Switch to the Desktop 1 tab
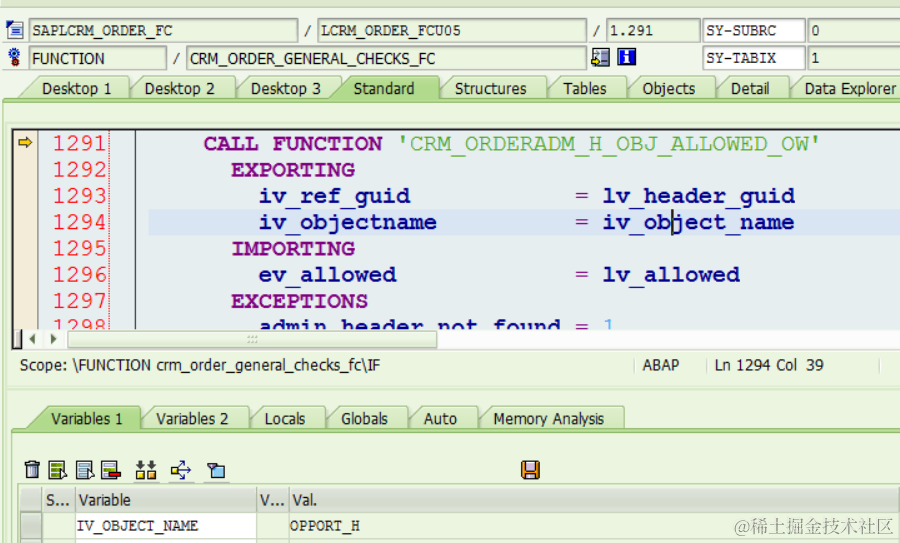Screen dimensions: 900x543 coord(76,88)
